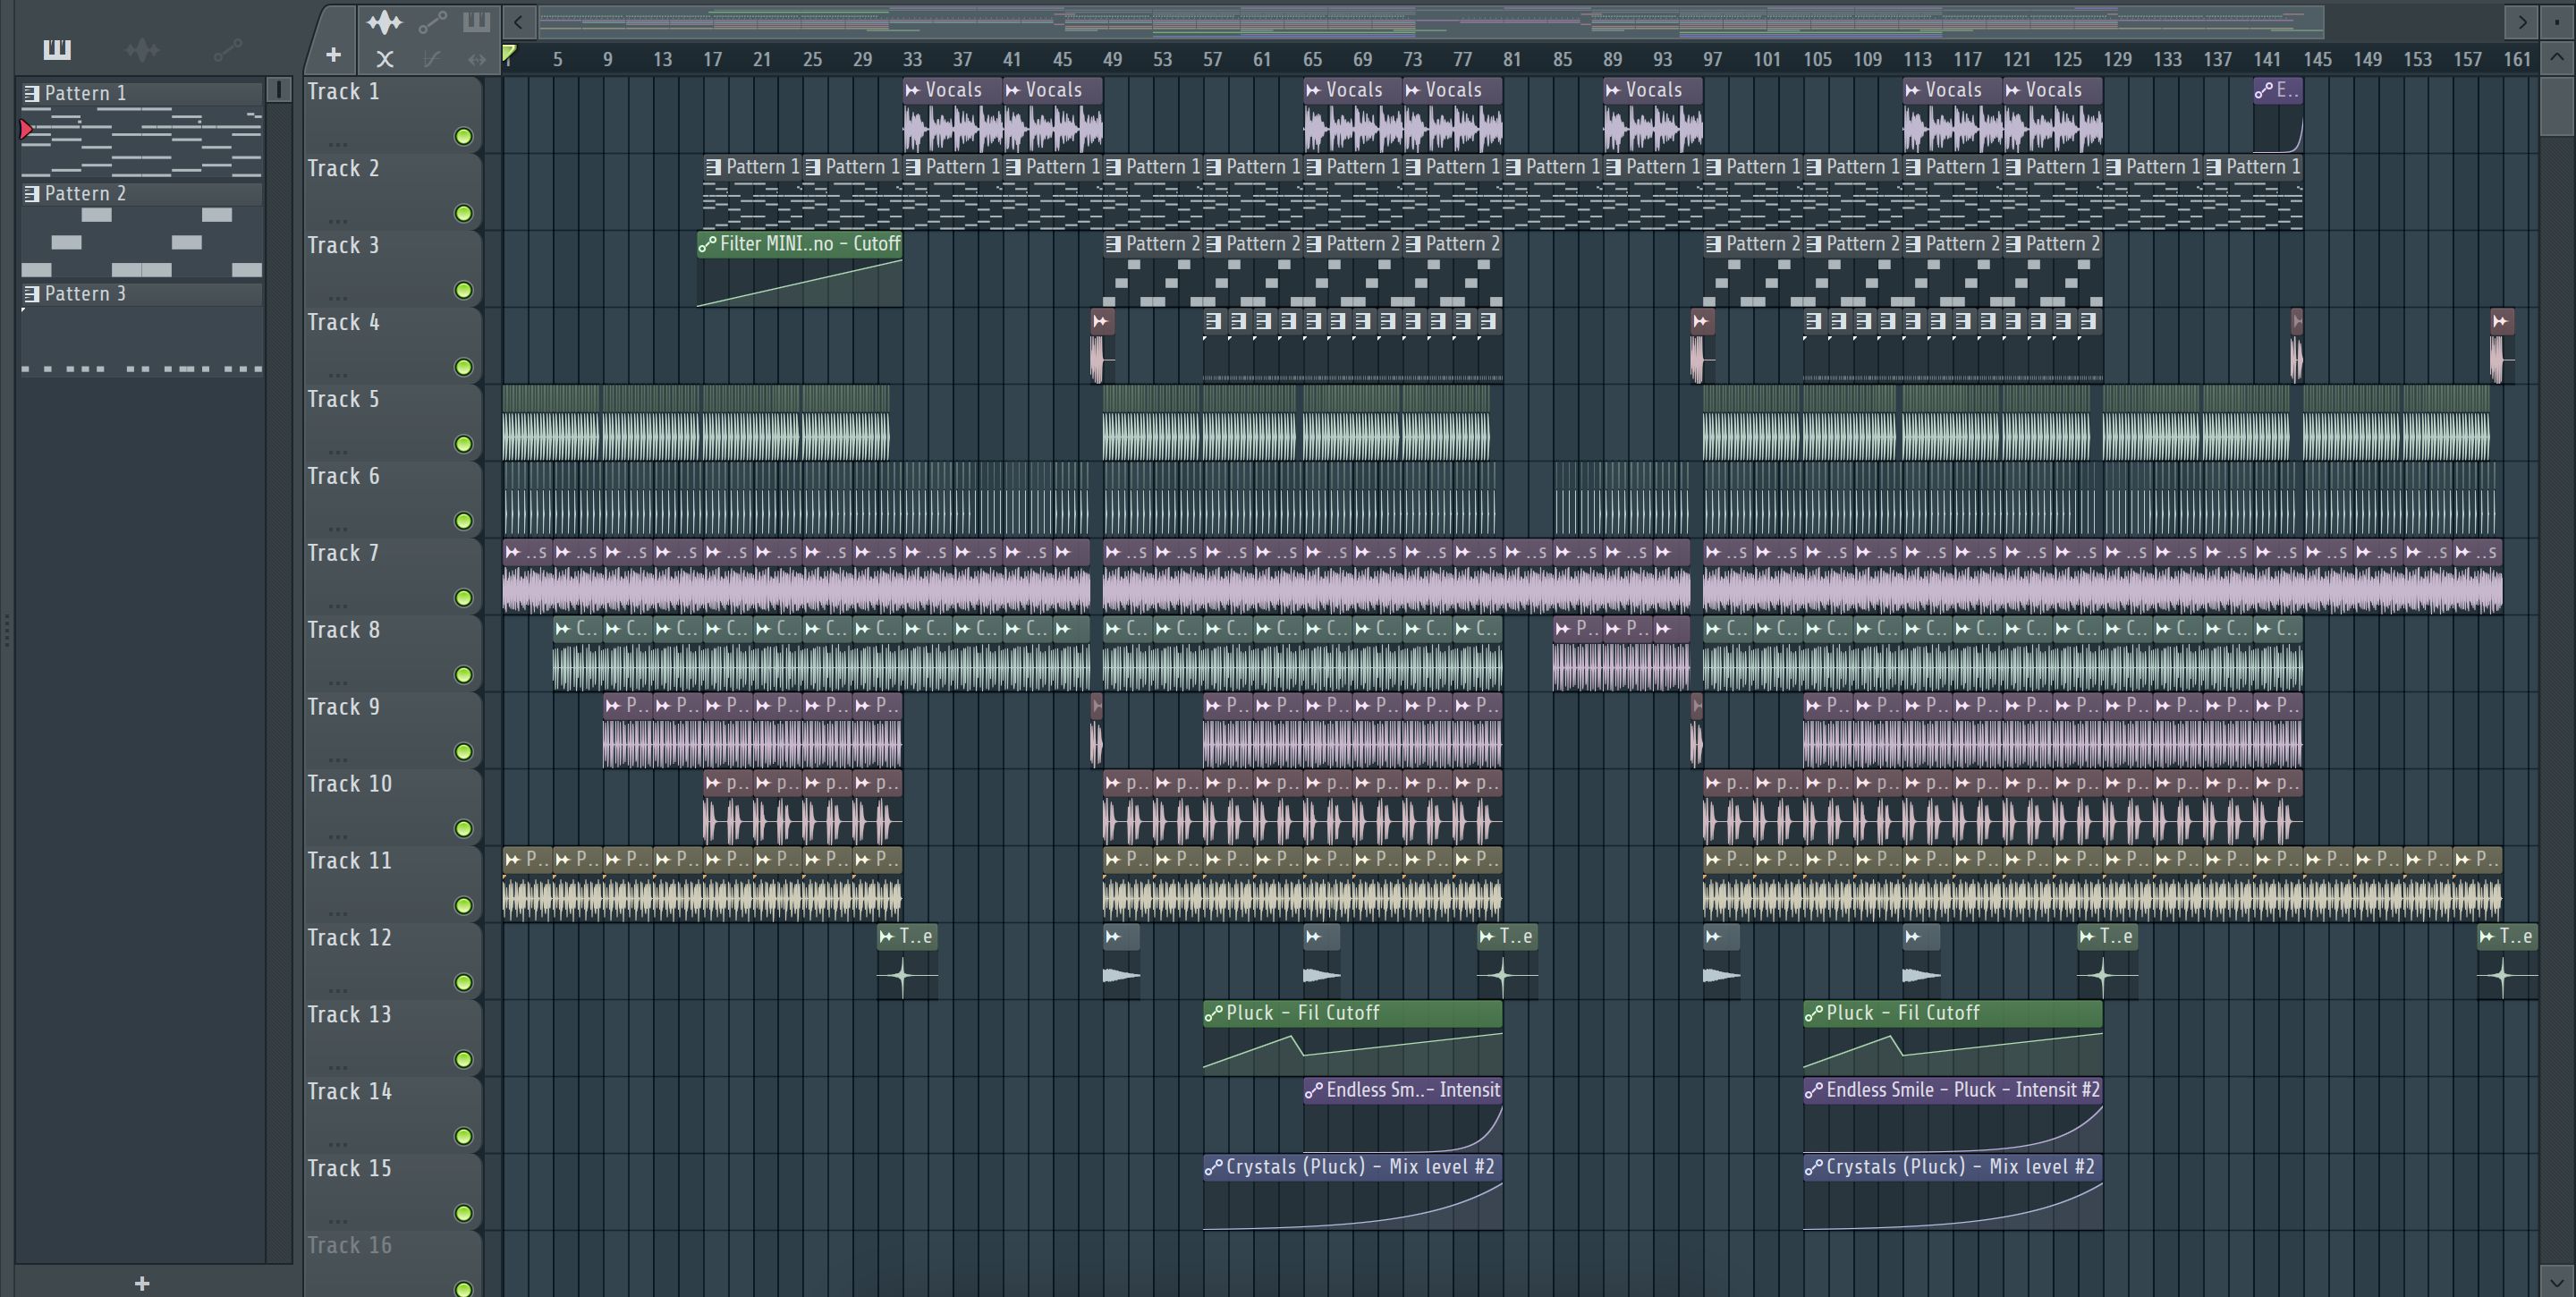Click the Pattern 1 piano-roll icon in the picker
Screen dimensions: 2576x1297
coord(32,93)
